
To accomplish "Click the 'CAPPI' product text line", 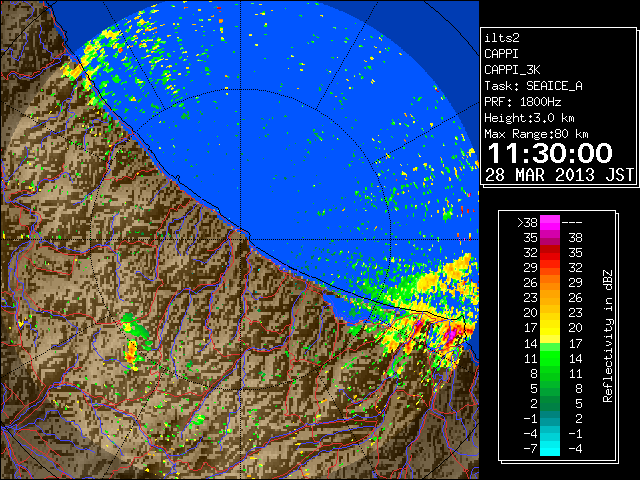I will tap(501, 54).
